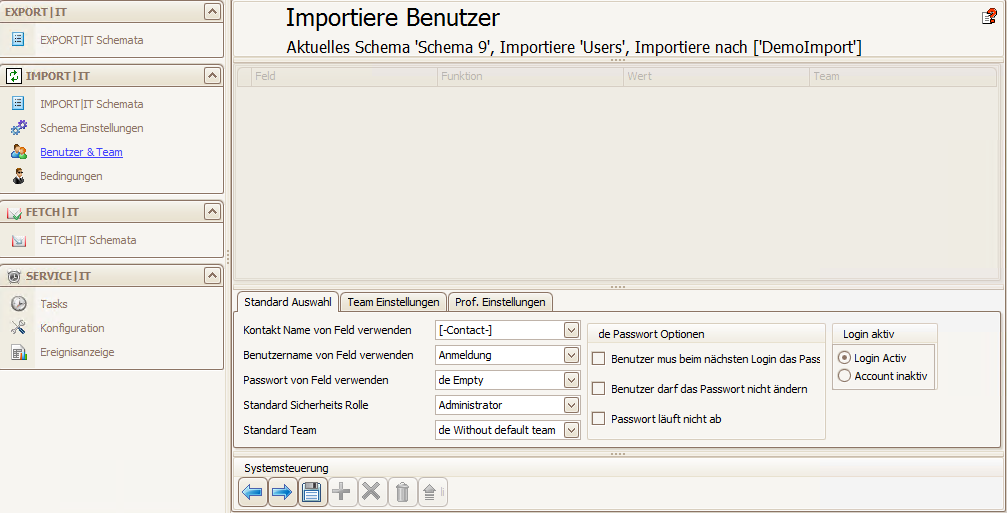Open the Kontakt Name field dropdown
Screen dimensions: 1007x513
pos(571,330)
